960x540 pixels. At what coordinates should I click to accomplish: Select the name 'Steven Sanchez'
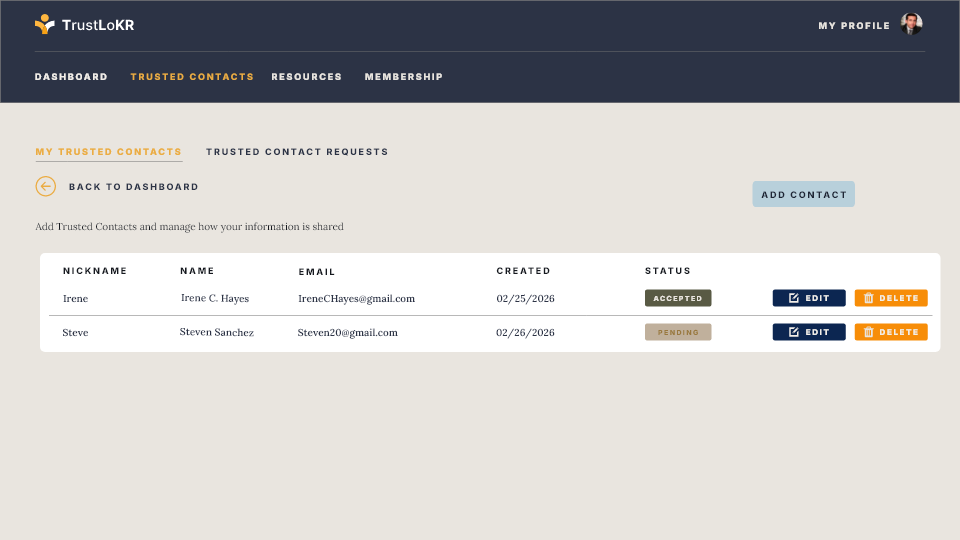click(217, 332)
